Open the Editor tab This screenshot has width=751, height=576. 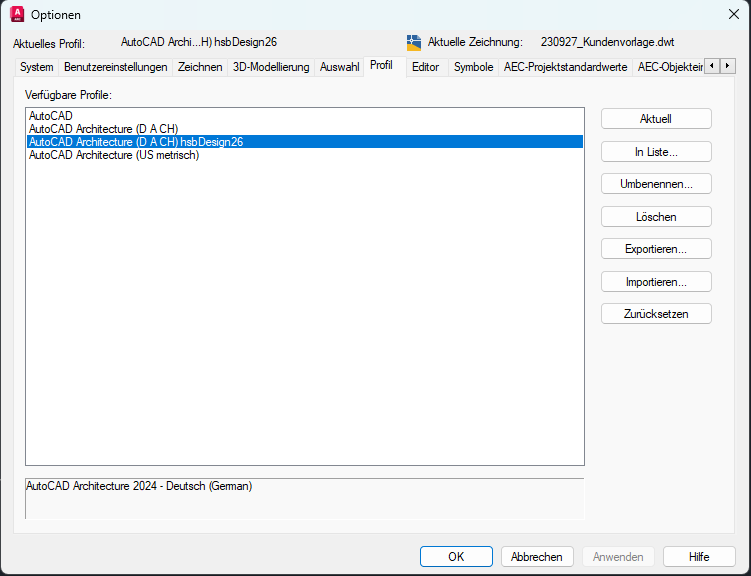[425, 67]
